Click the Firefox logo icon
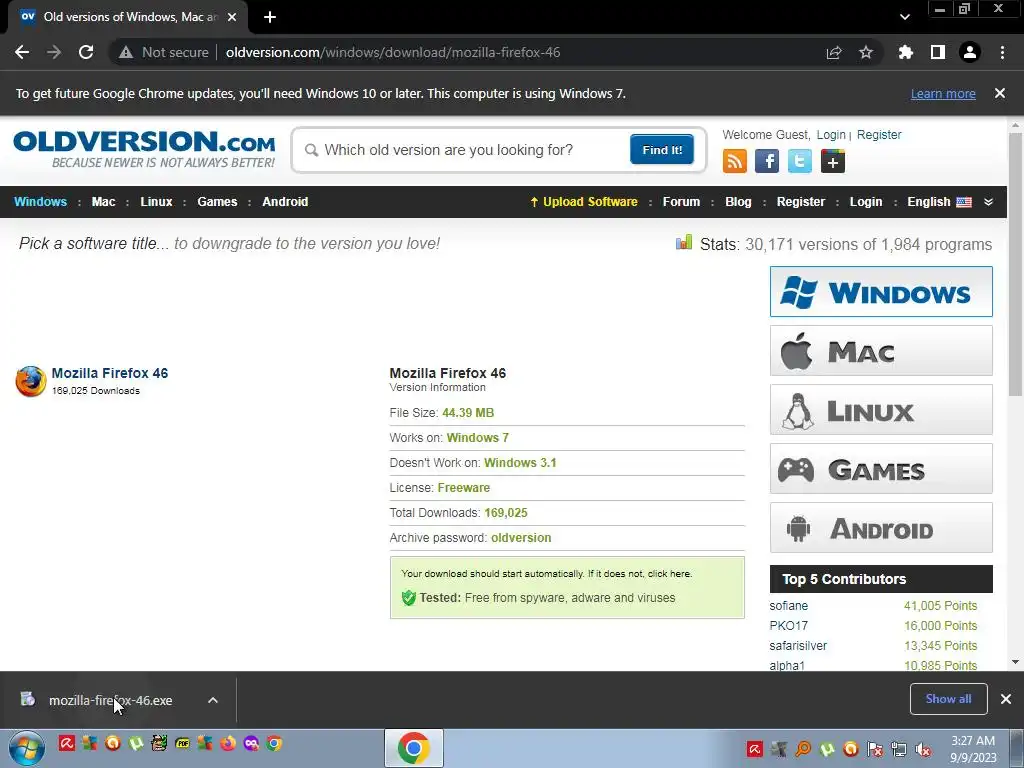This screenshot has height=768, width=1024. pos(31,381)
